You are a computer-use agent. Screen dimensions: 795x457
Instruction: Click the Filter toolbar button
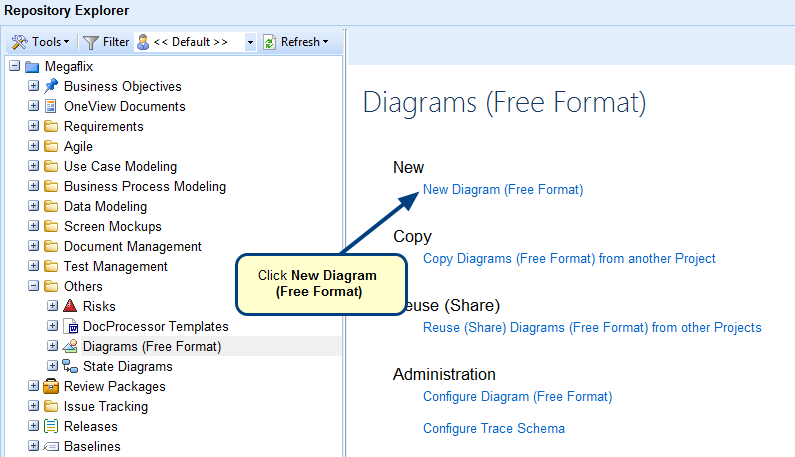pyautogui.click(x=106, y=42)
